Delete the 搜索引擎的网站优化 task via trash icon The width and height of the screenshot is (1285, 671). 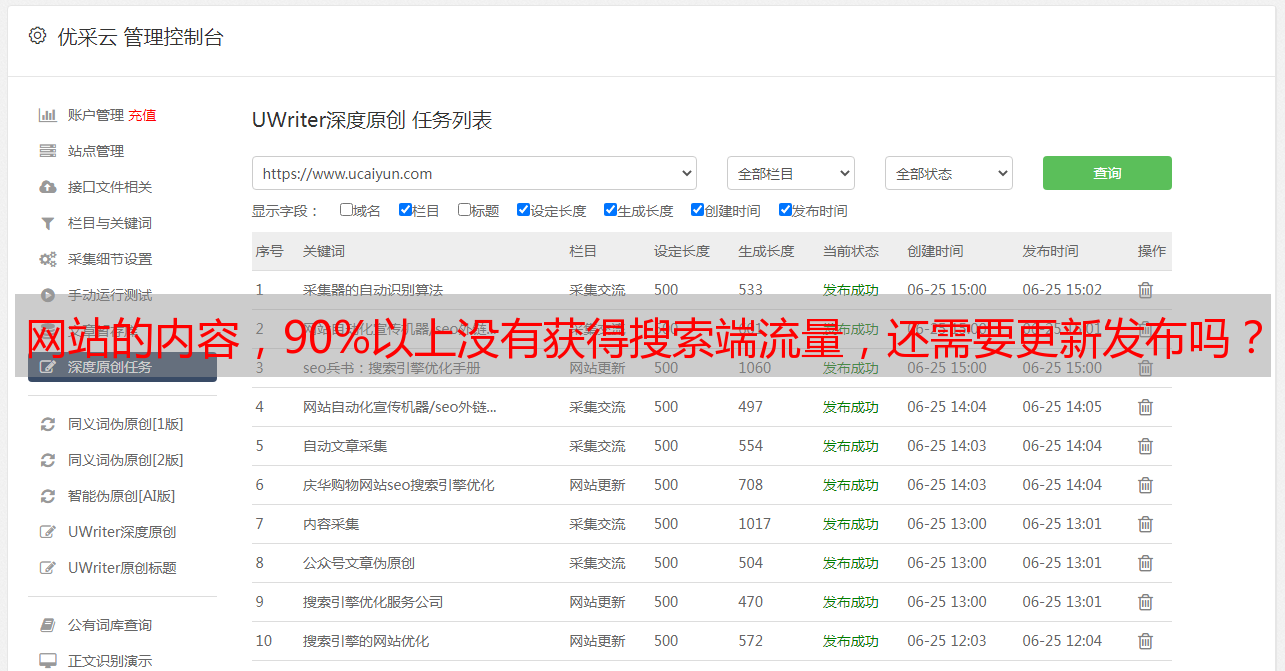pos(1145,641)
